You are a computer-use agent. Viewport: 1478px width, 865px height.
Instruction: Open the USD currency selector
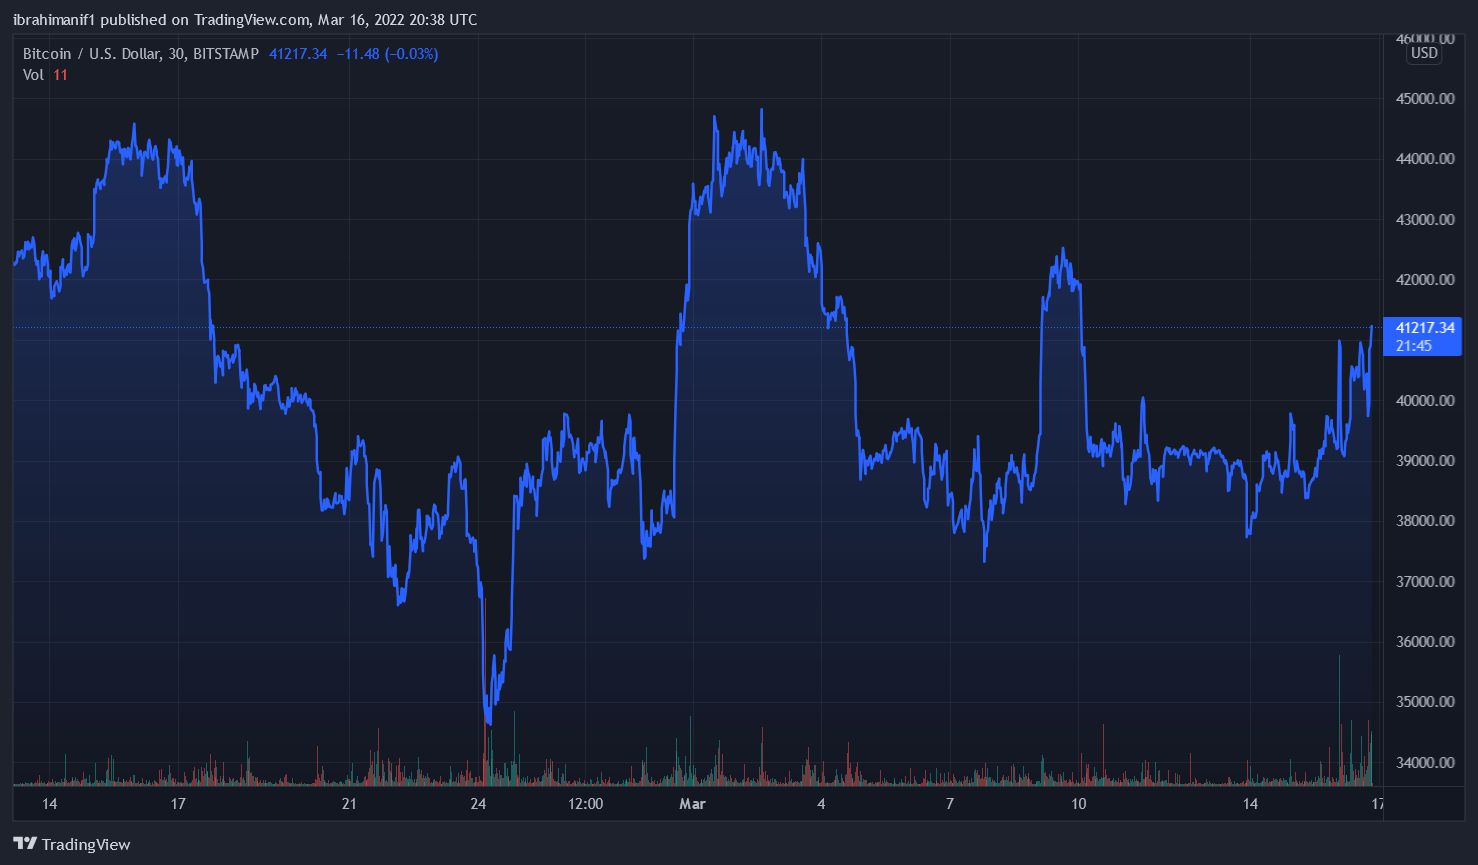pyautogui.click(x=1424, y=53)
